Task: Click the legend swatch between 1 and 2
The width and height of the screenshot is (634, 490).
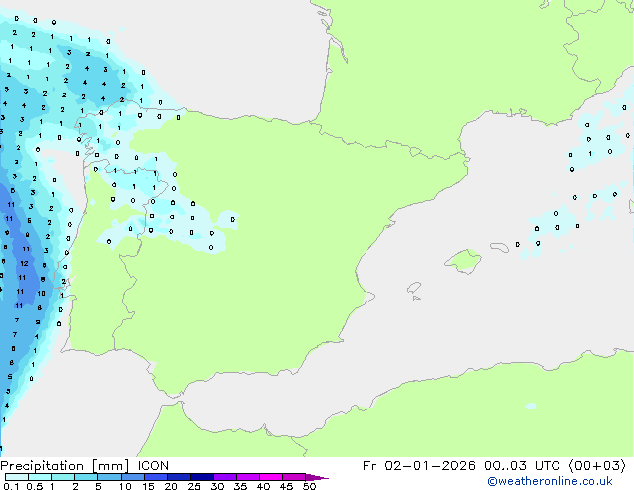Action: tap(63, 477)
